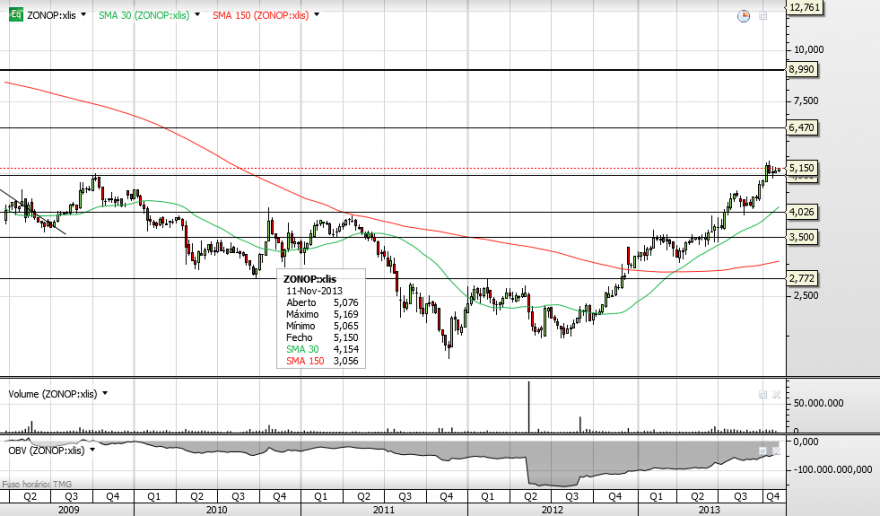Click the 2011 year on time axis
The width and height of the screenshot is (880, 516).
(x=384, y=509)
